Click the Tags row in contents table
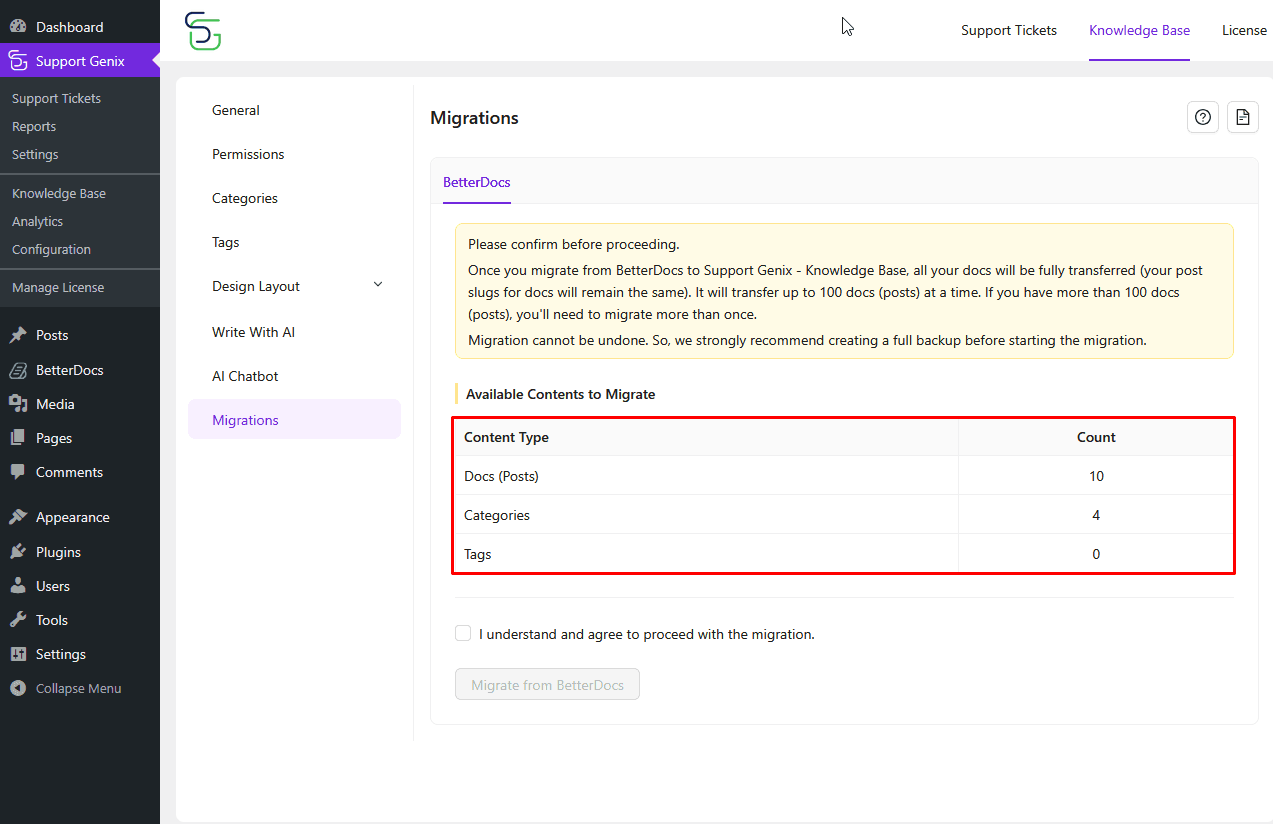Image resolution: width=1273 pixels, height=824 pixels. pyautogui.click(x=843, y=554)
